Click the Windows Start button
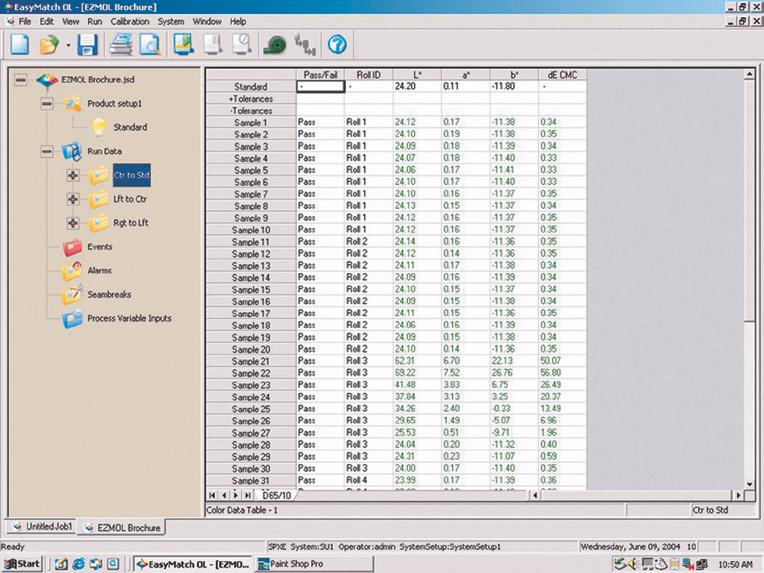Image resolution: width=764 pixels, height=573 pixels. click(x=22, y=564)
